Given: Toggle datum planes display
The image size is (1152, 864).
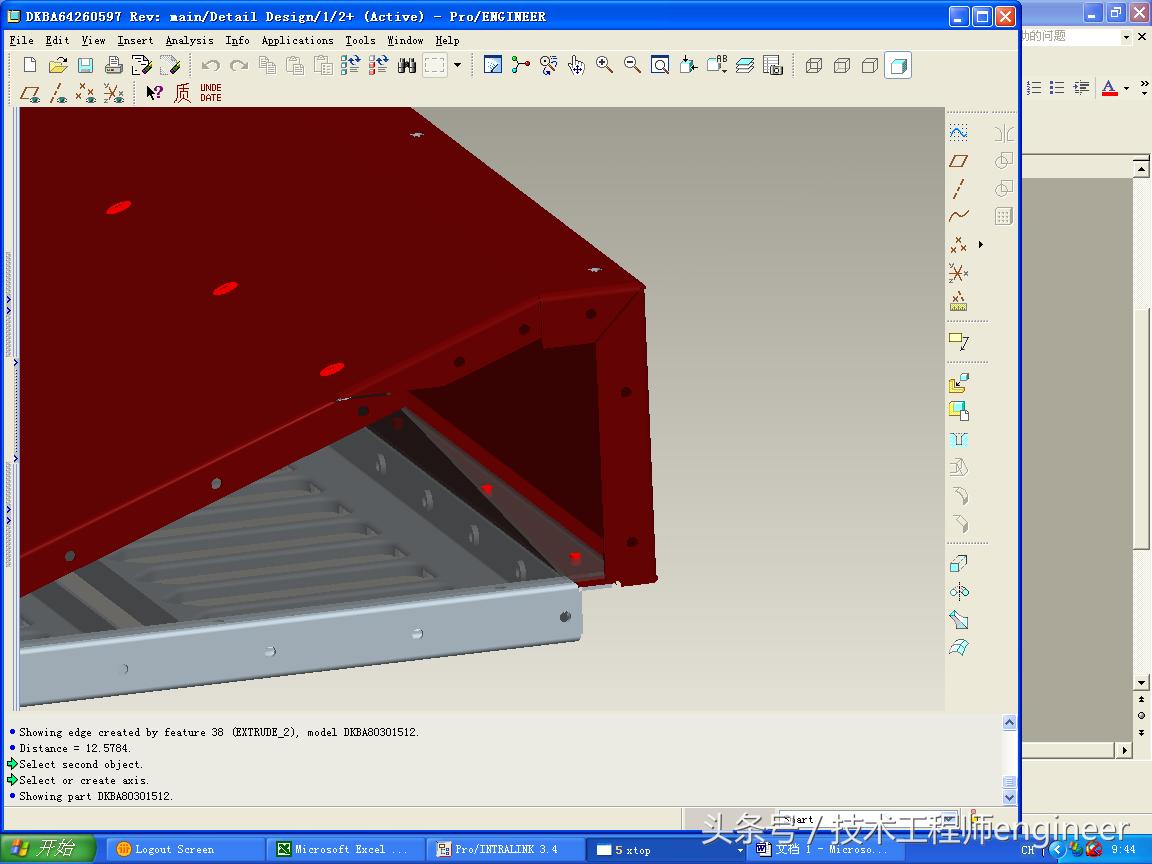Looking at the screenshot, I should pyautogui.click(x=30, y=93).
